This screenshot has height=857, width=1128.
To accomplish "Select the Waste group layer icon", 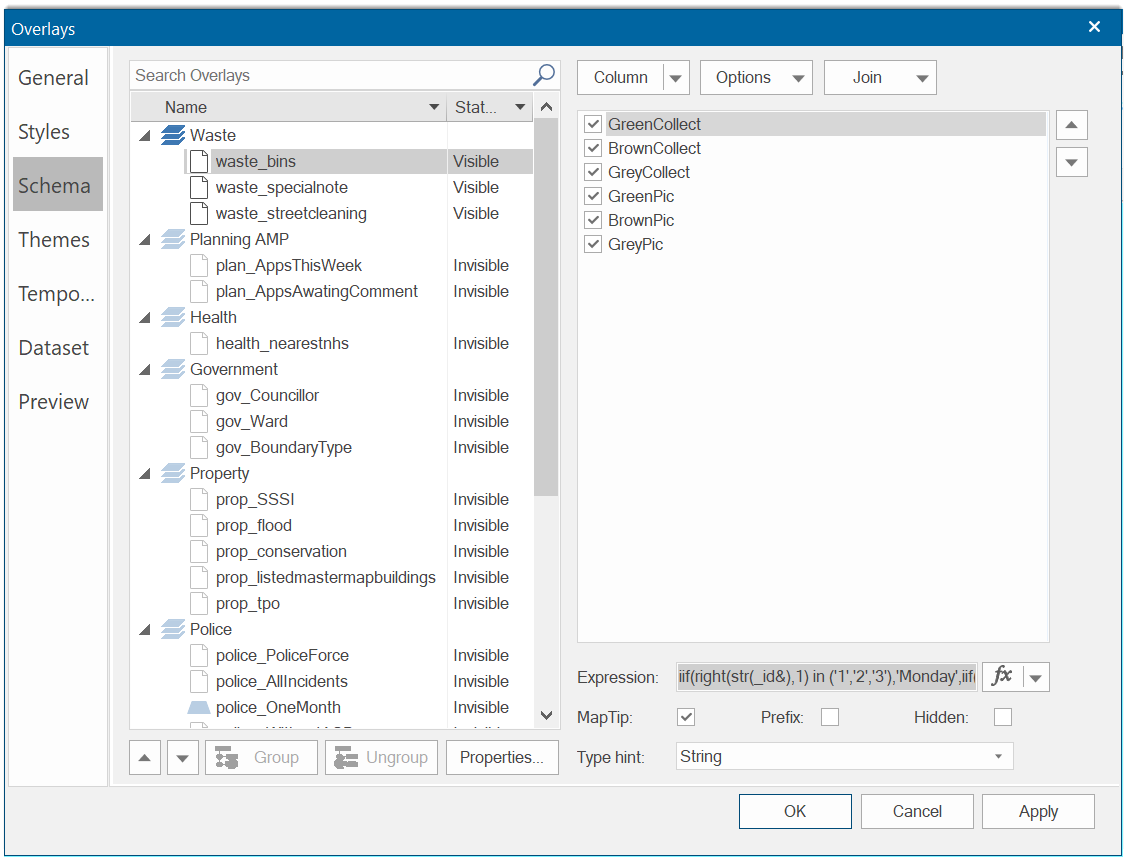I will click(x=173, y=135).
